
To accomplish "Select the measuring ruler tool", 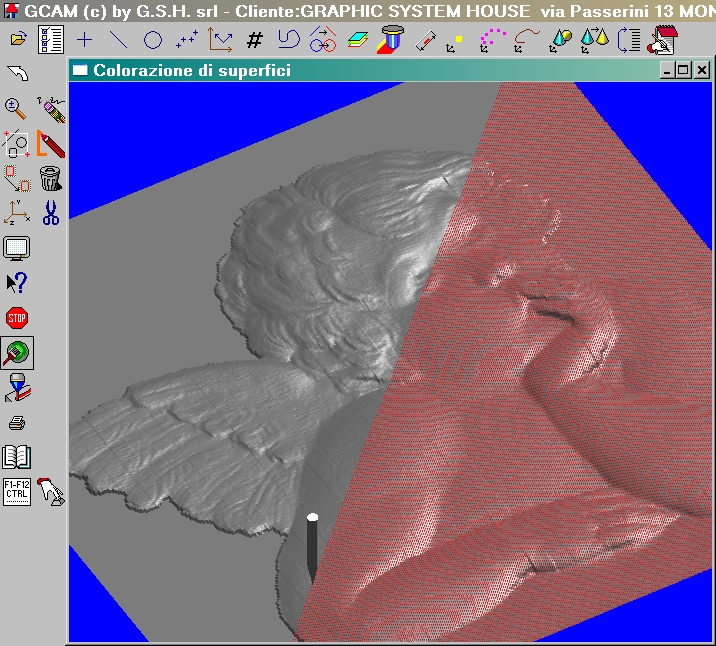I will click(425, 40).
